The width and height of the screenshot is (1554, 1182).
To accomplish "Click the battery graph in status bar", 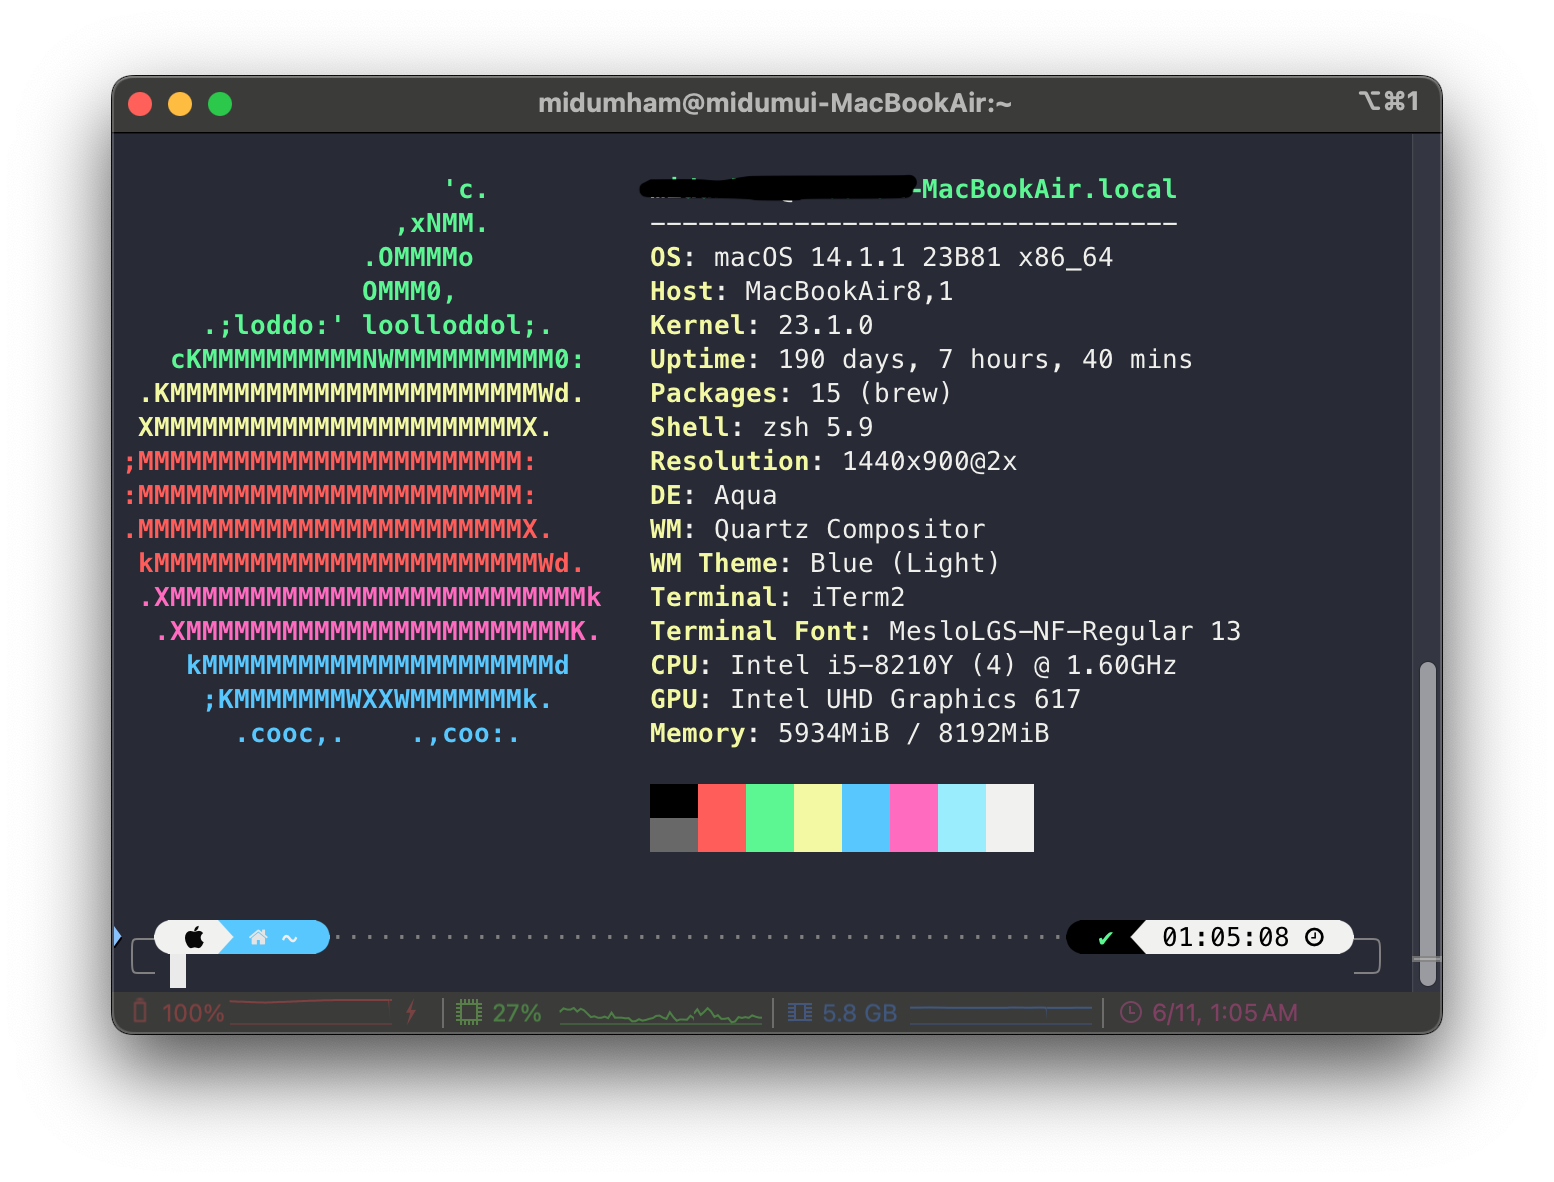I will point(312,1012).
